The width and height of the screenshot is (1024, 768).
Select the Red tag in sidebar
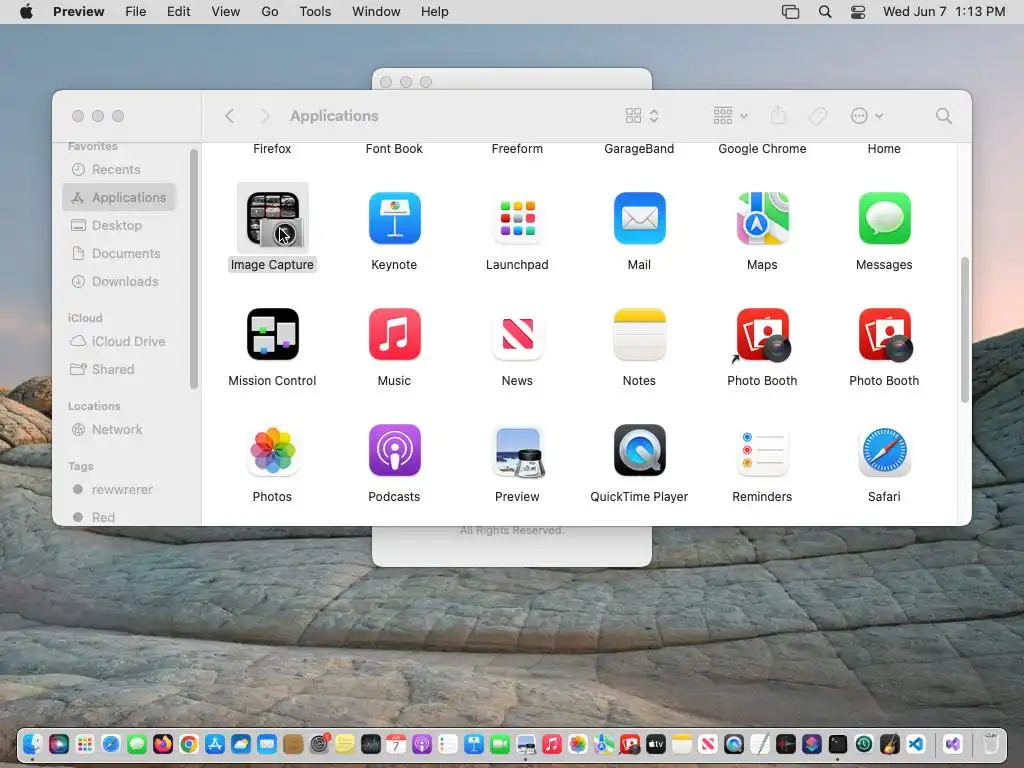pyautogui.click(x=120, y=517)
